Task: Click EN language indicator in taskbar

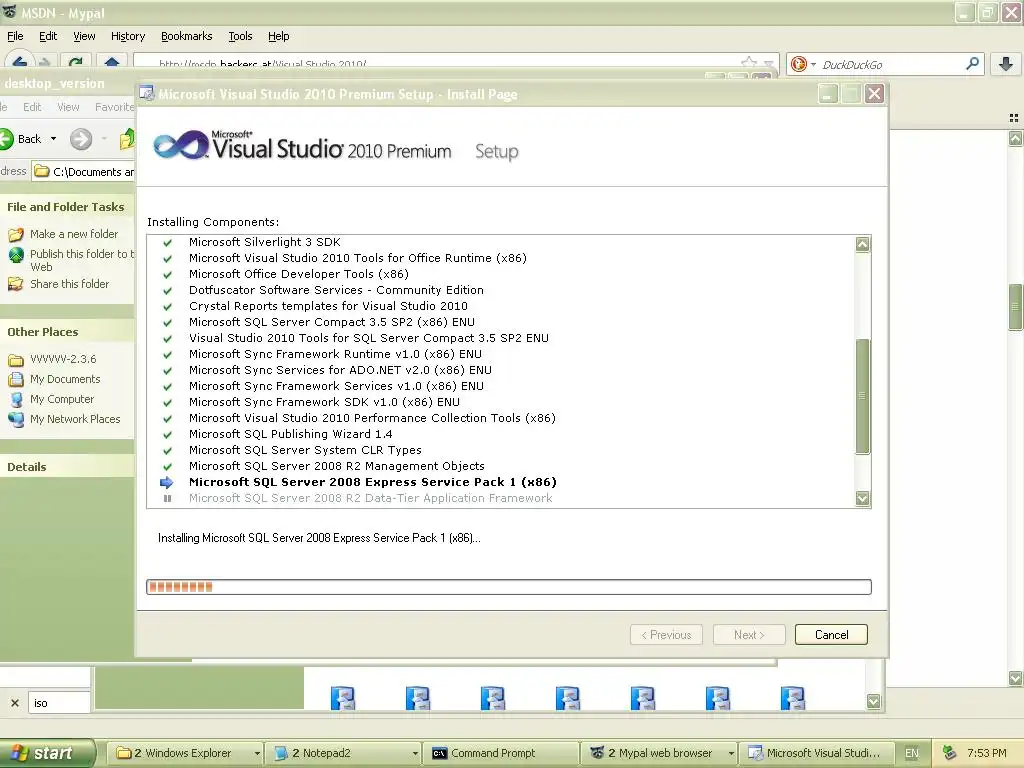Action: (912, 753)
